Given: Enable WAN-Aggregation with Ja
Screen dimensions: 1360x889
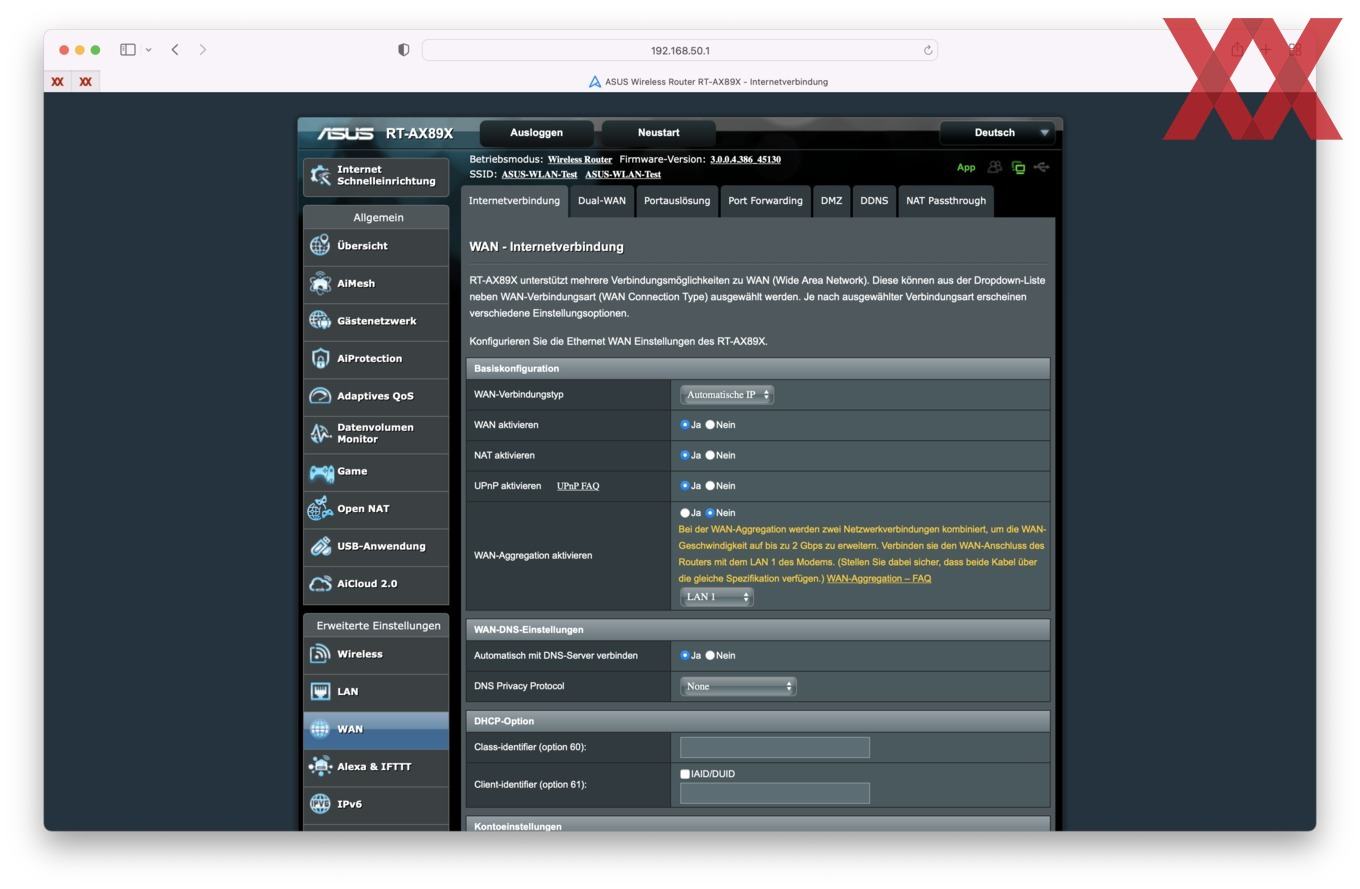Looking at the screenshot, I should (685, 513).
